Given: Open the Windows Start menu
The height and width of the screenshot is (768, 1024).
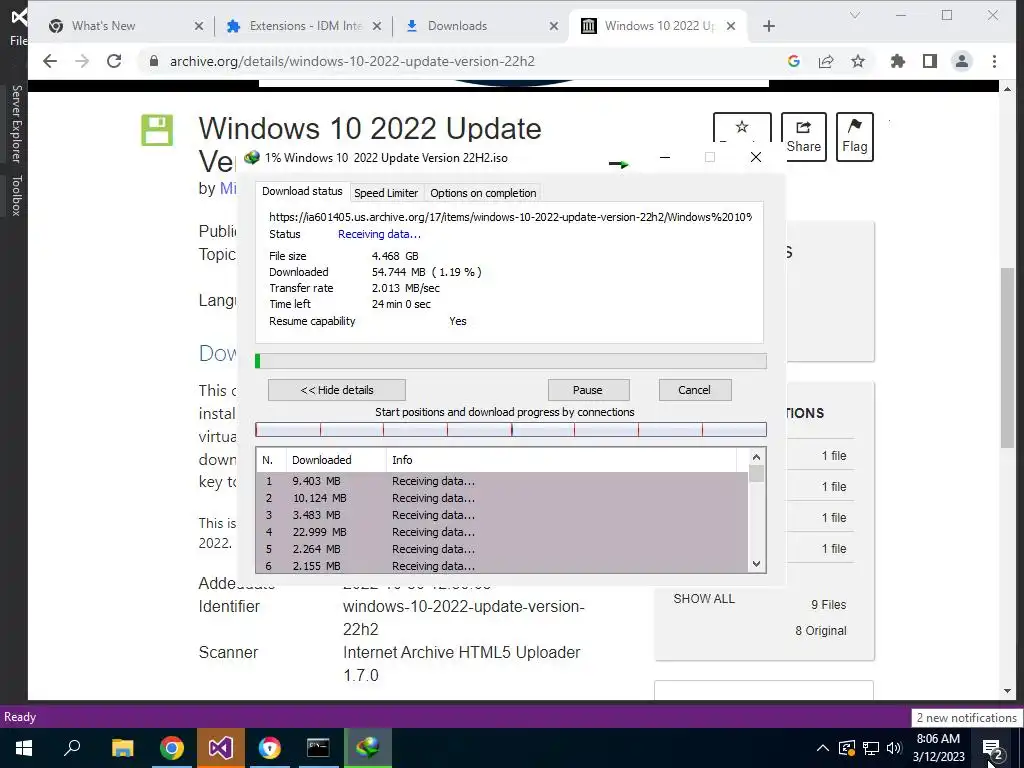Looking at the screenshot, I should click(24, 748).
